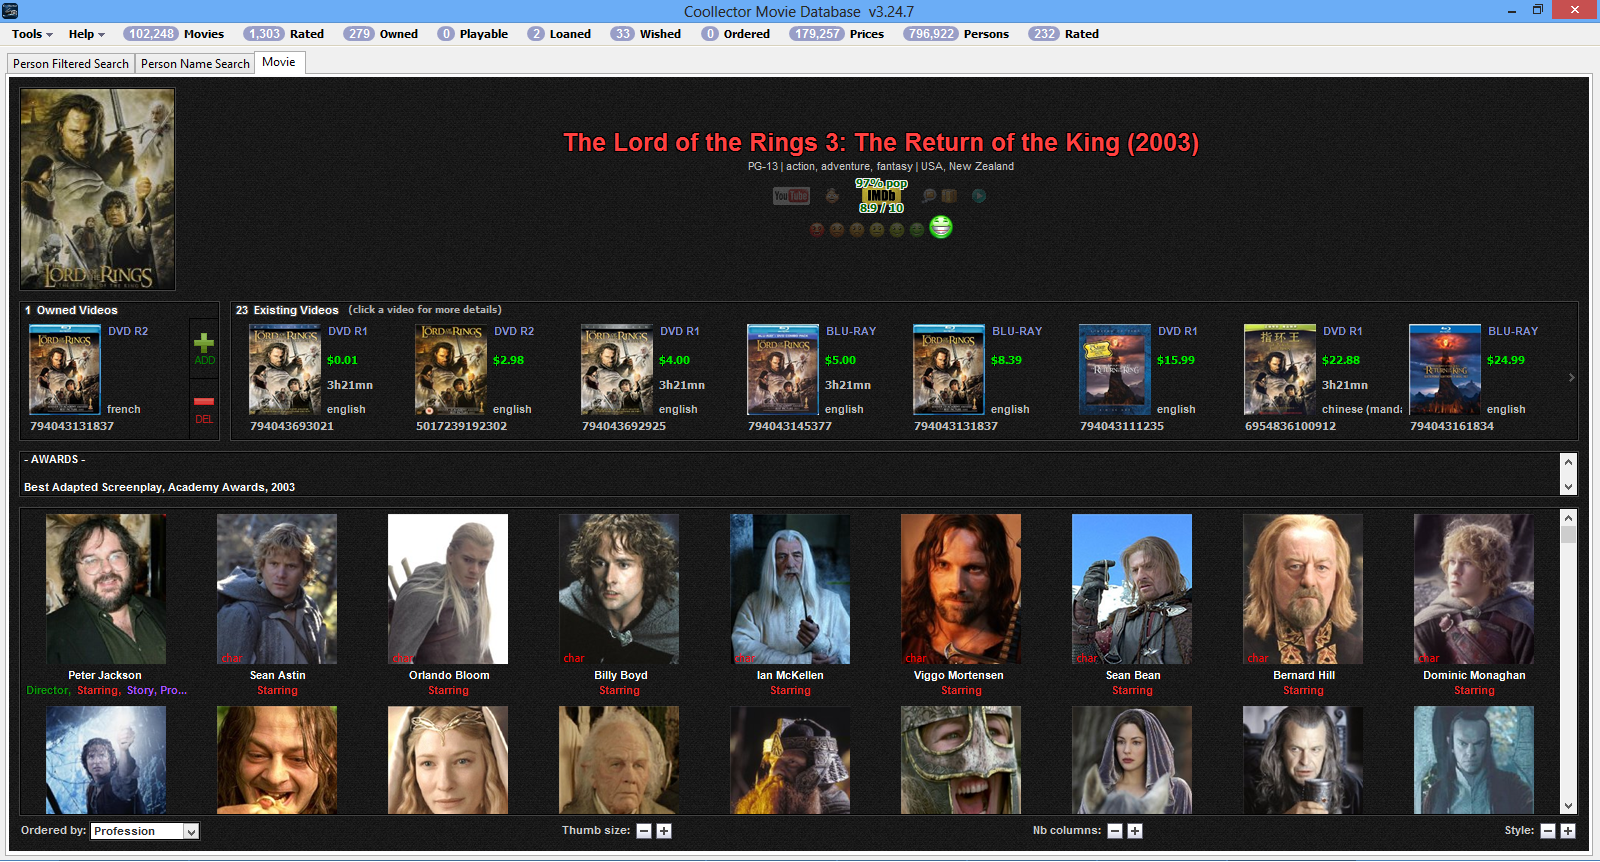Click the cartoon face icon beside YouTube
The image size is (1600, 862).
point(832,196)
